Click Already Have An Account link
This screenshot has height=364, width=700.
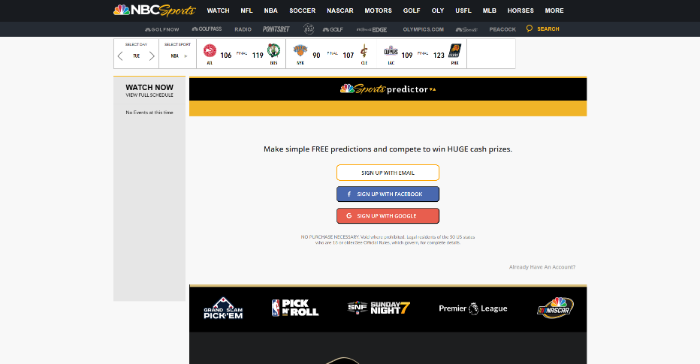click(x=542, y=267)
